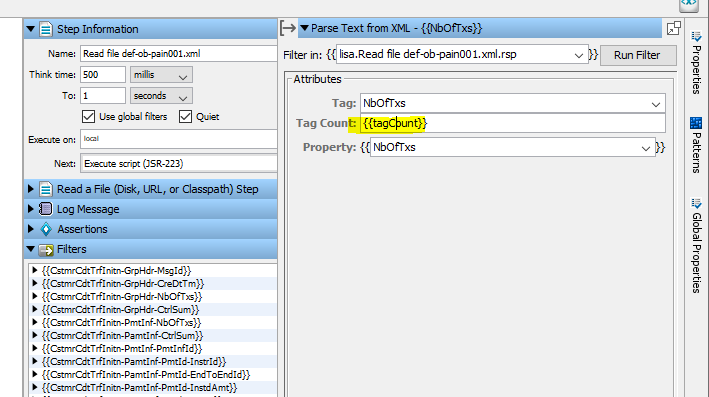The image size is (709, 397).
Task: Click the step Name input field
Action: click(179, 54)
